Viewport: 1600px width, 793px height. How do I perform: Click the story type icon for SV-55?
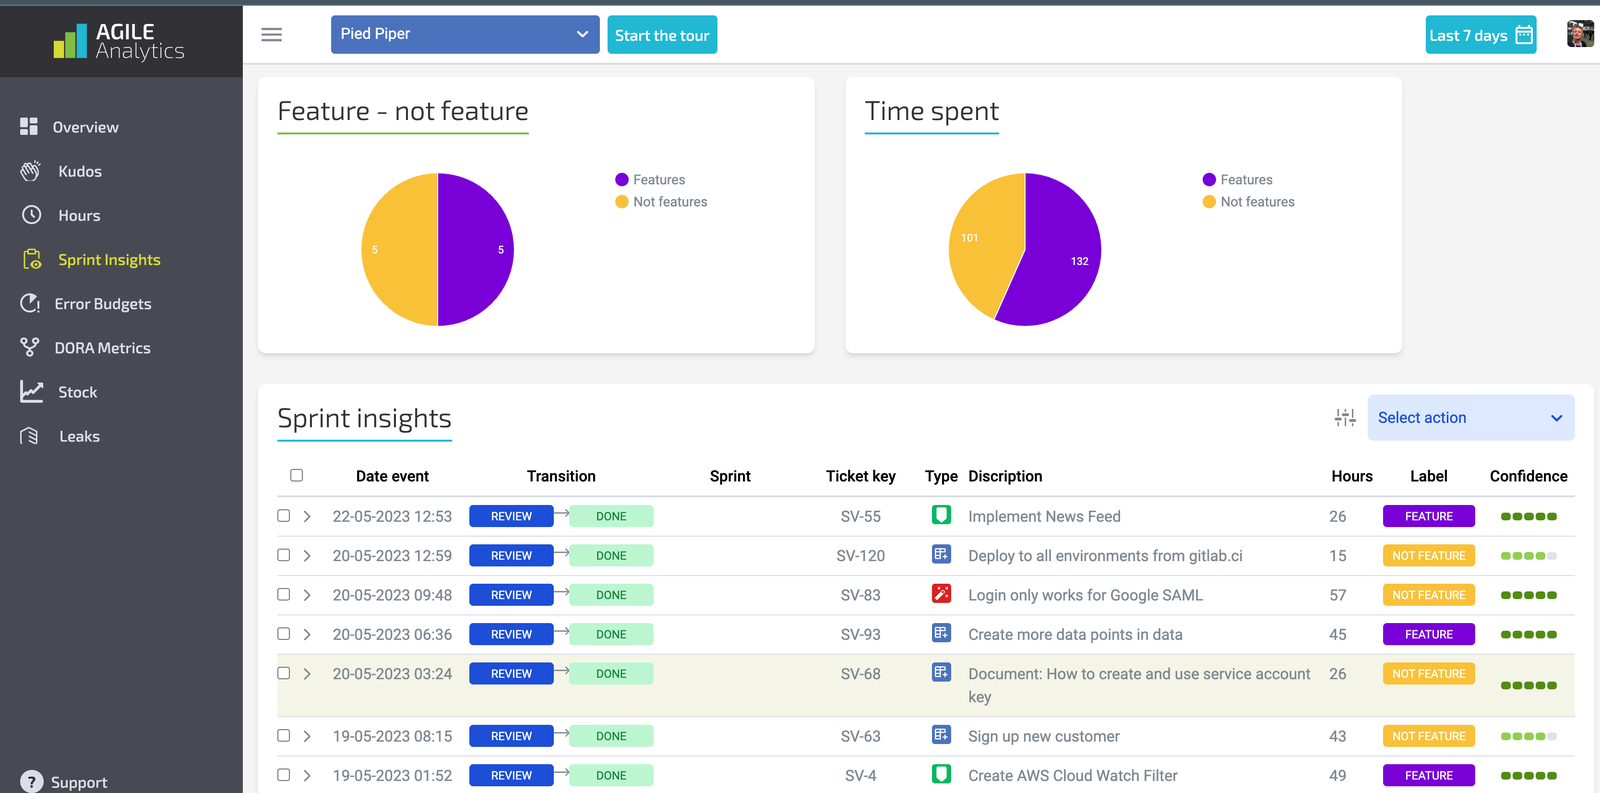pyautogui.click(x=941, y=515)
